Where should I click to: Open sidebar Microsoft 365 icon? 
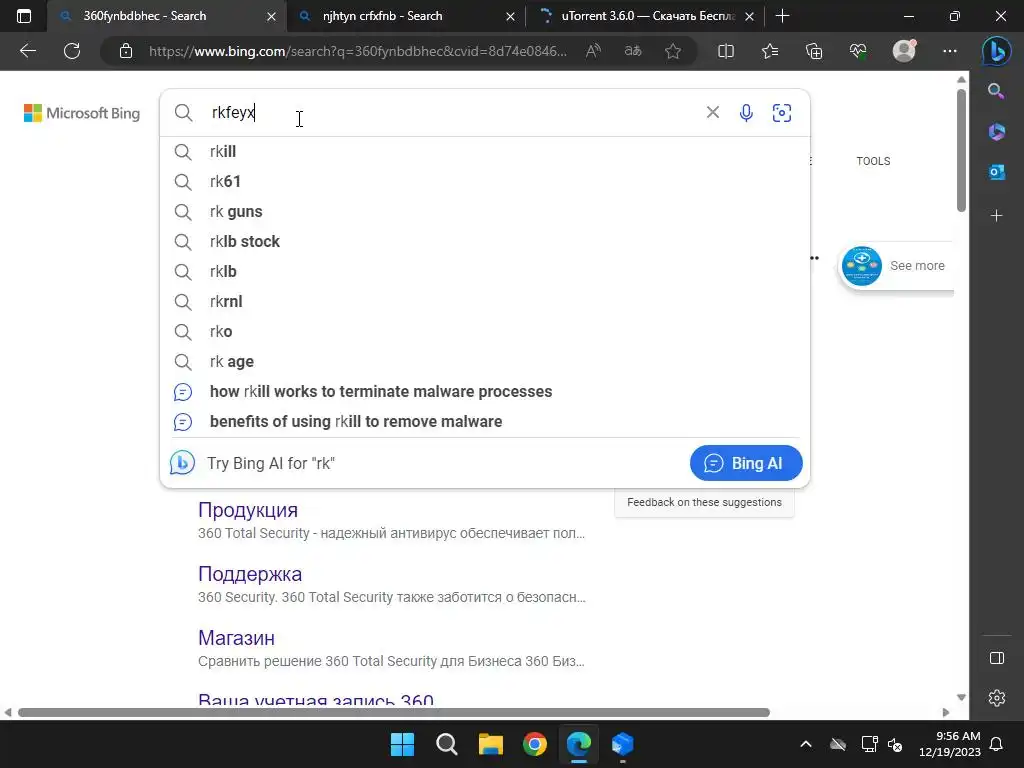point(997,131)
